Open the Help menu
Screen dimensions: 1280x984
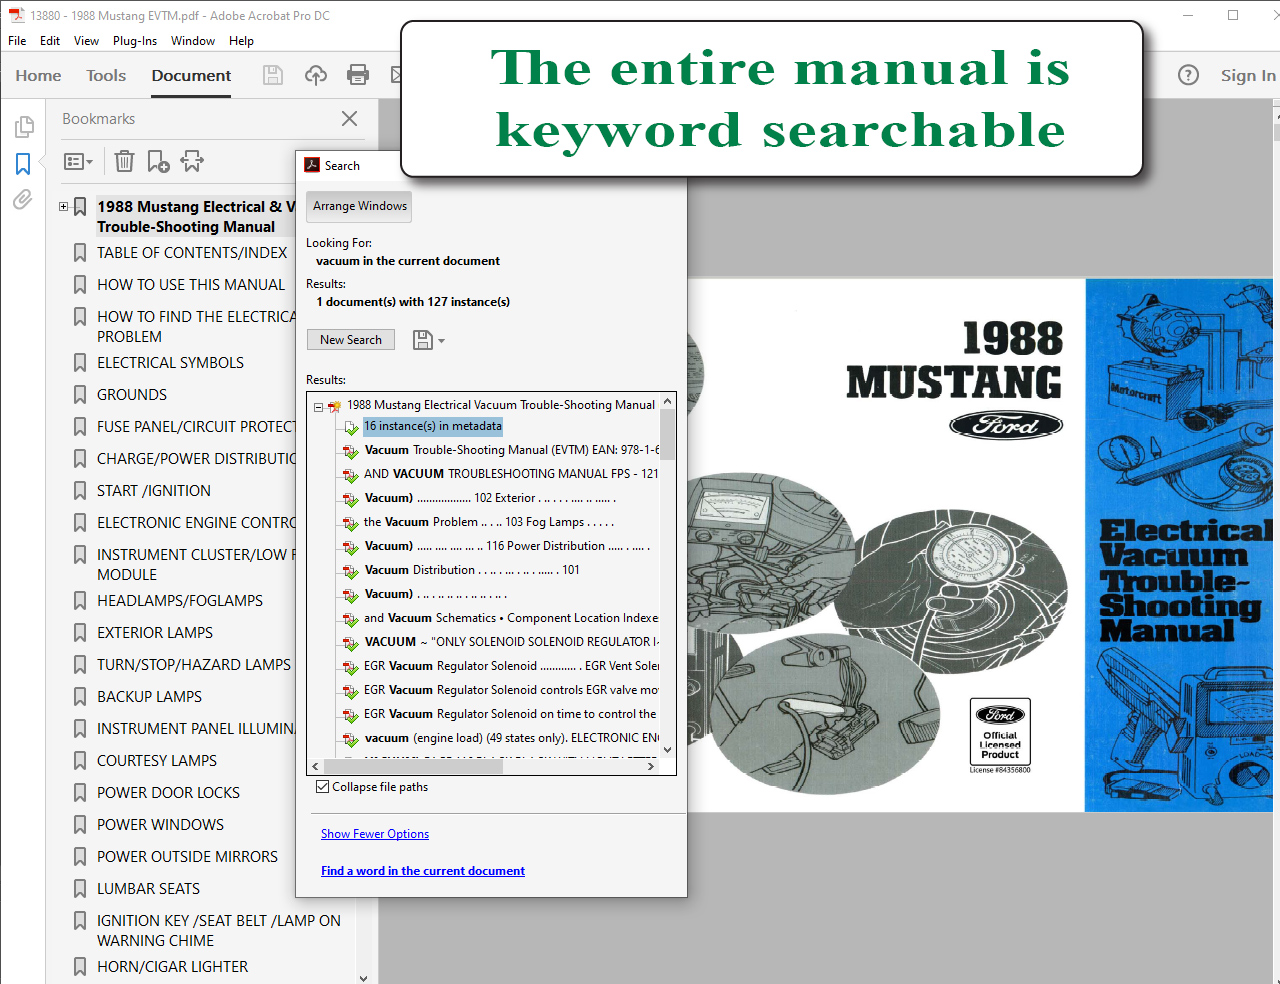tap(241, 41)
